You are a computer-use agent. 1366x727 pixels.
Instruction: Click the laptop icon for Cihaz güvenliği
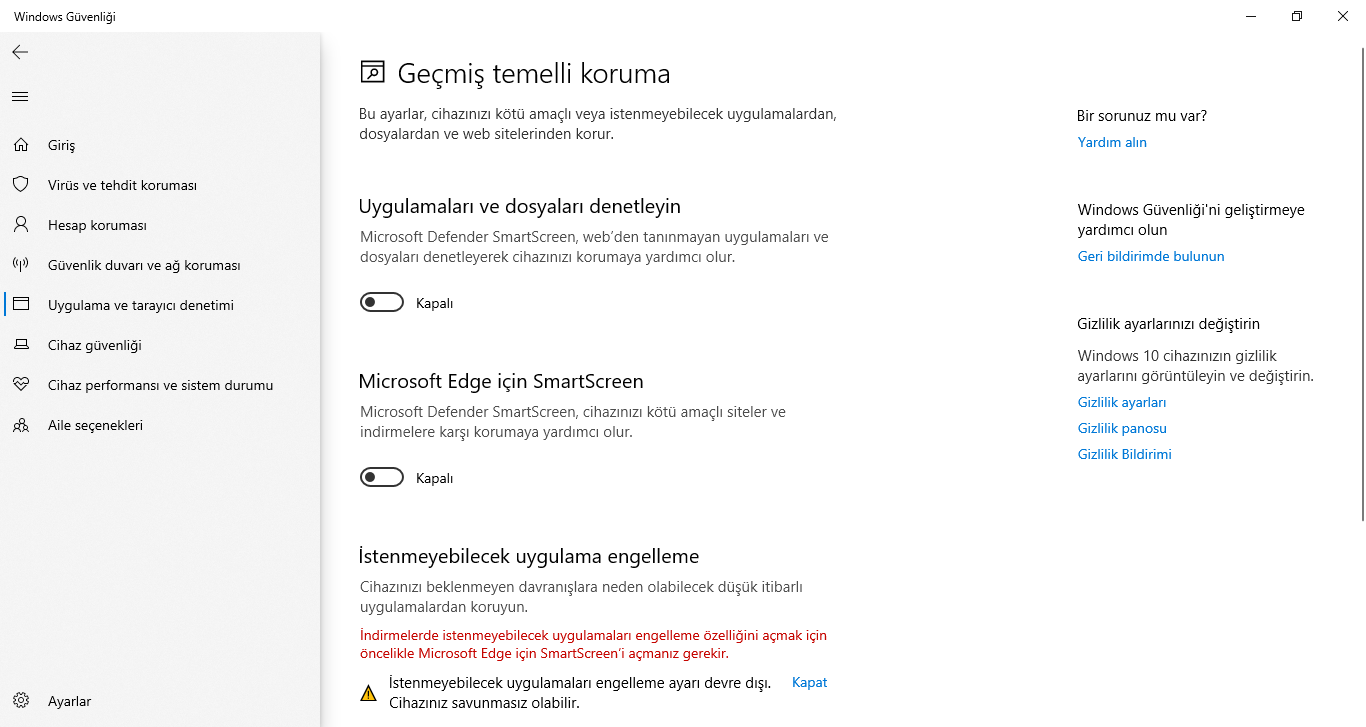[x=20, y=345]
